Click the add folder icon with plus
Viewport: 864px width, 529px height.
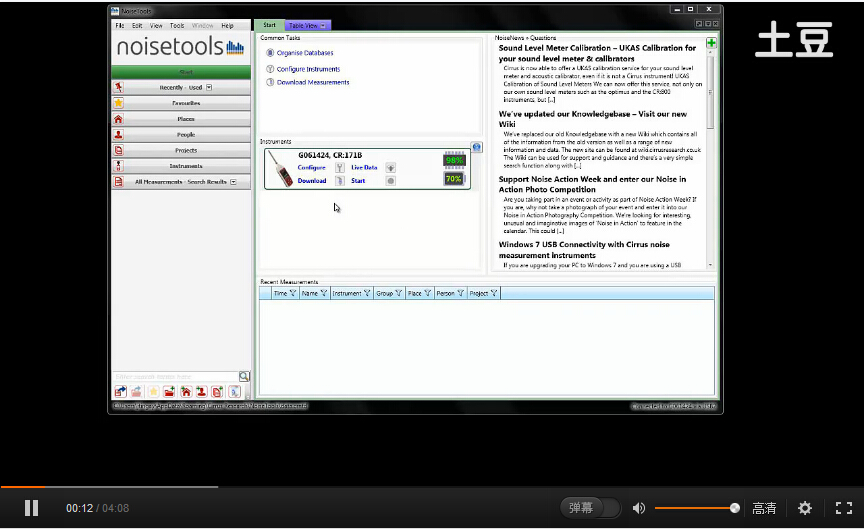(169, 392)
